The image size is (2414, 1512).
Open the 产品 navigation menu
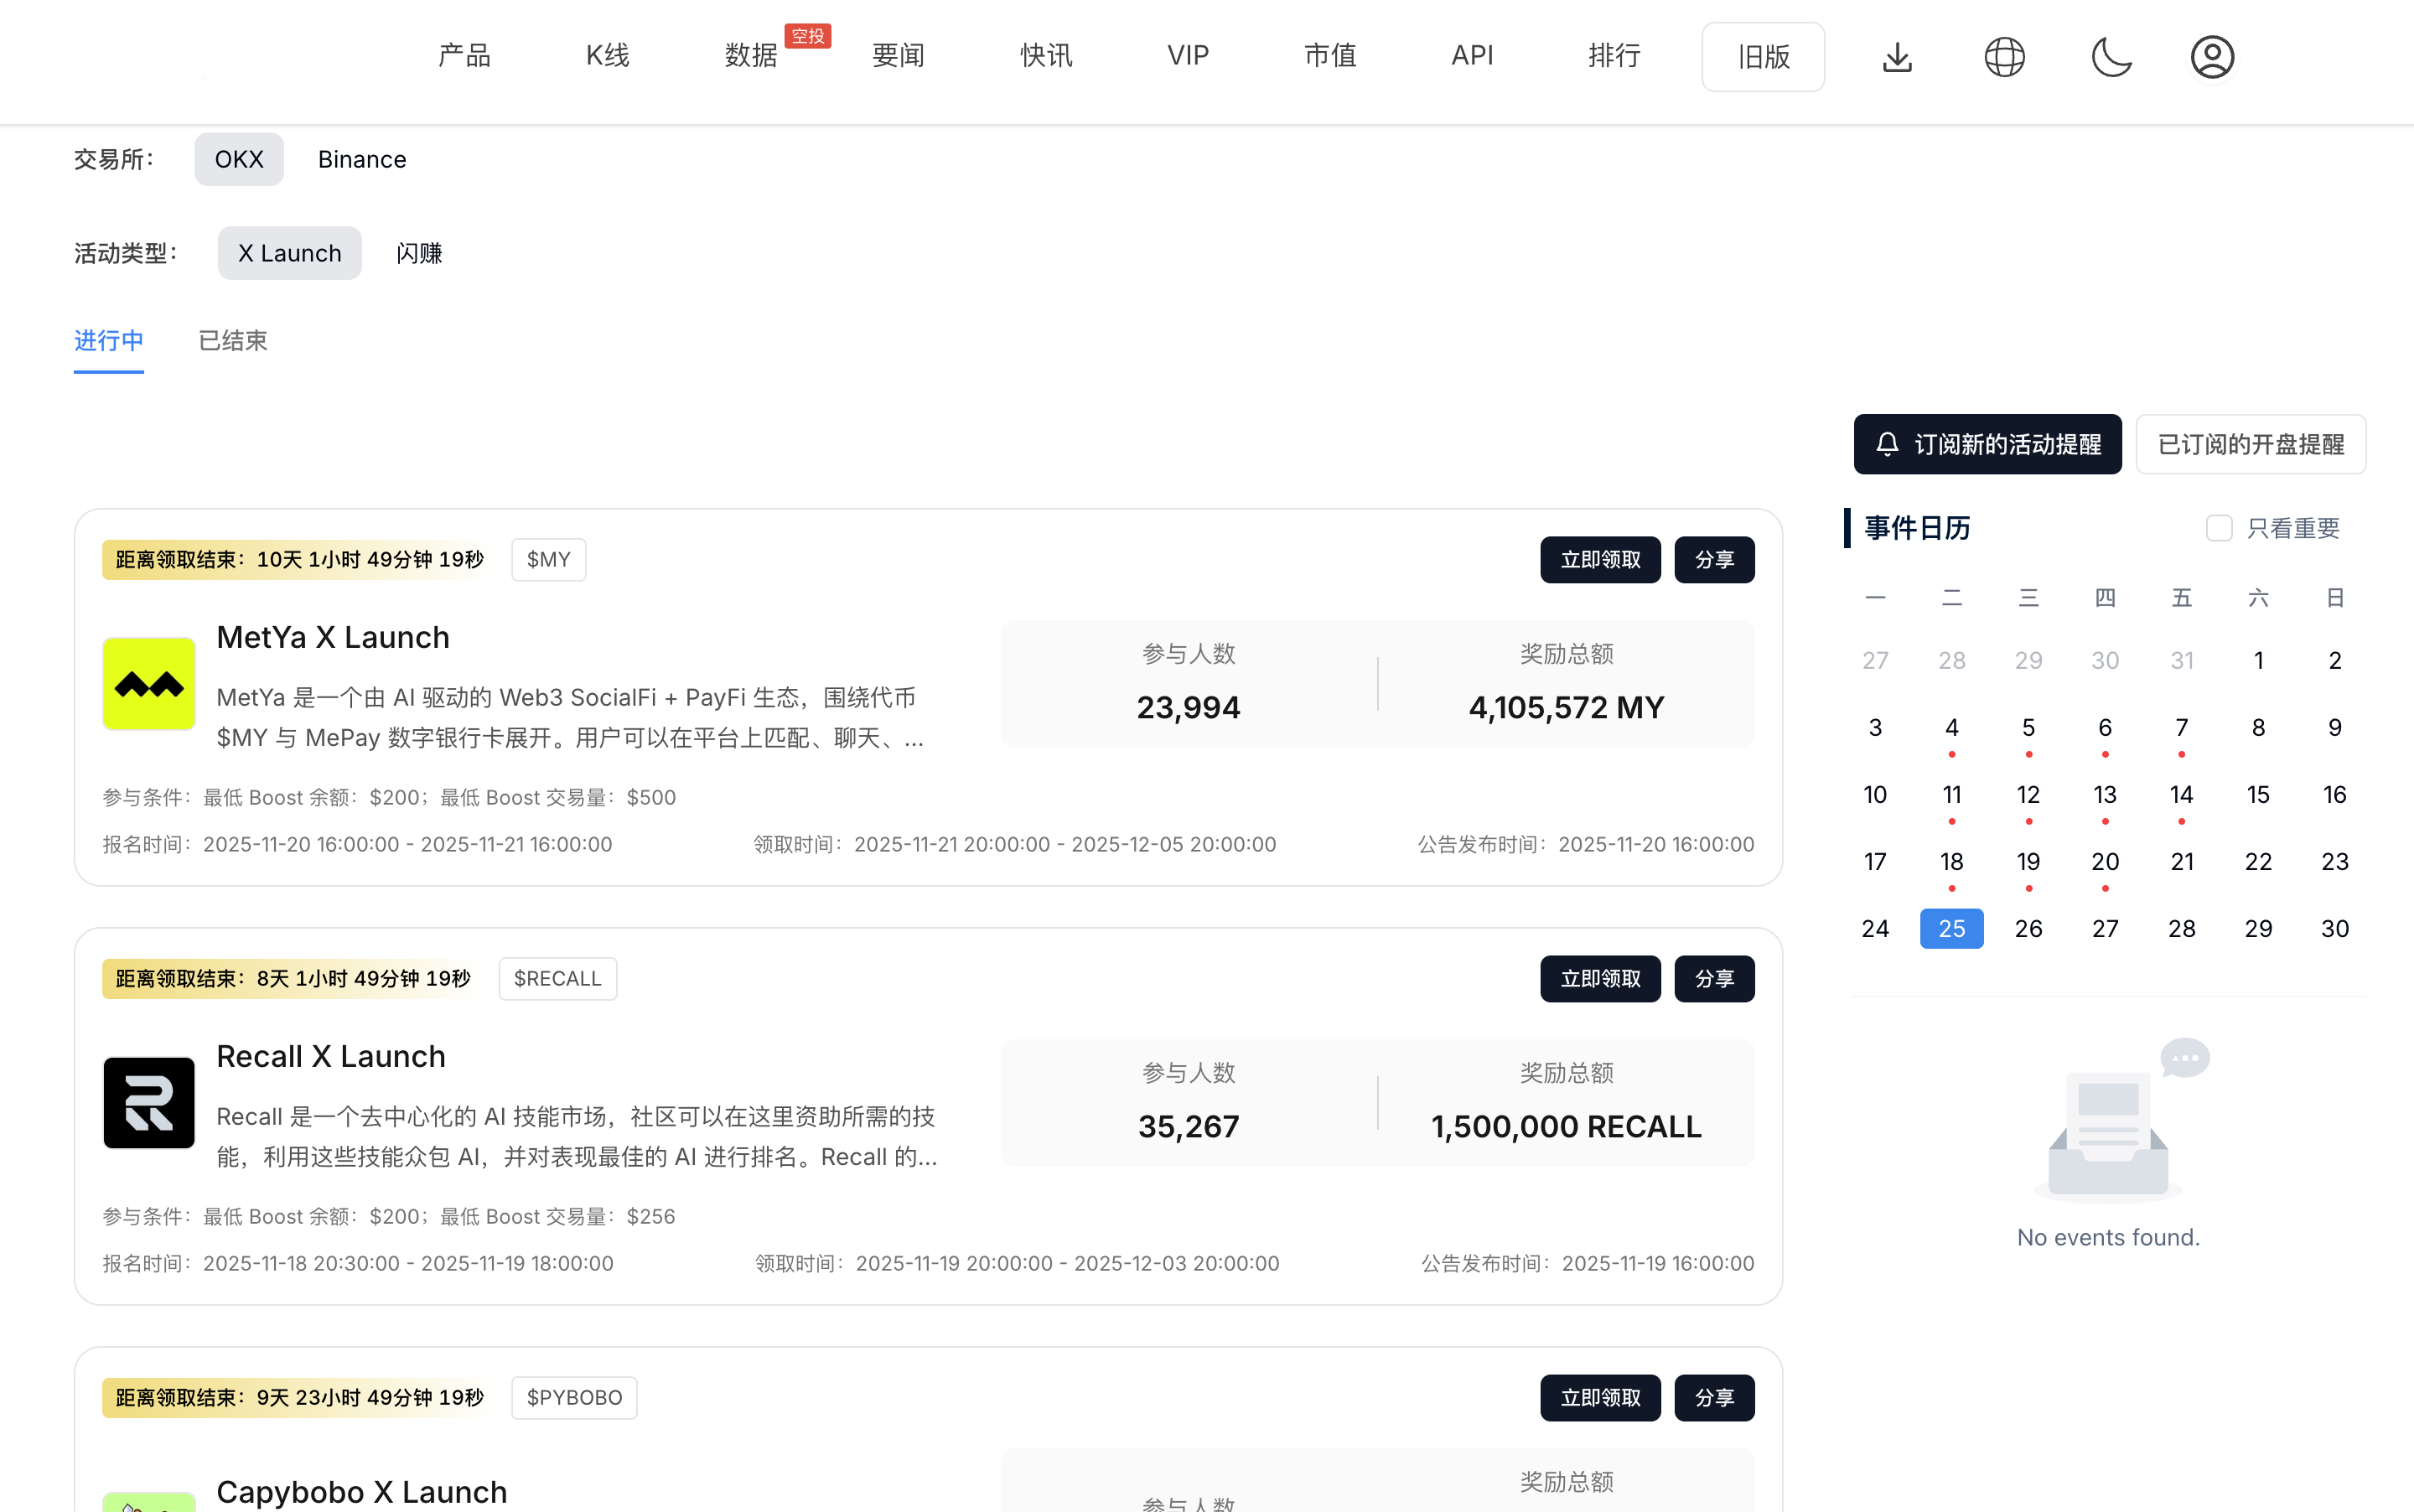point(464,56)
